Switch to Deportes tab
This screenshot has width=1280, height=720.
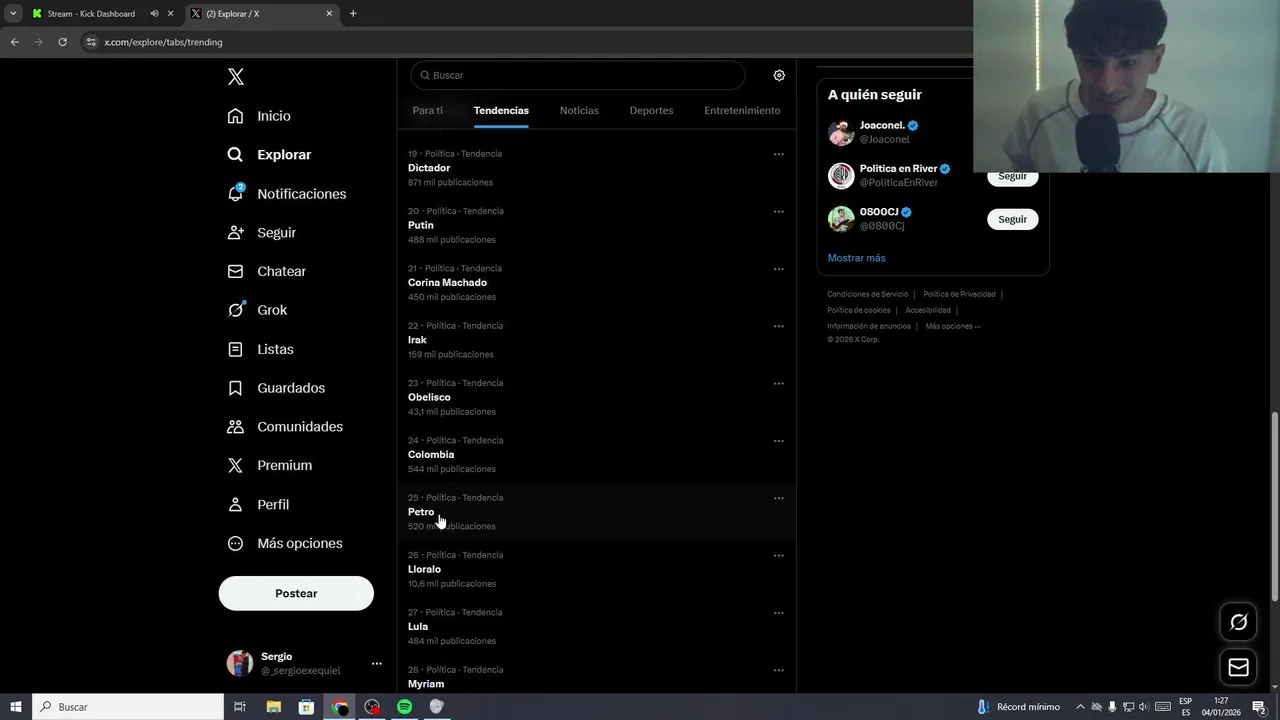[x=651, y=110]
